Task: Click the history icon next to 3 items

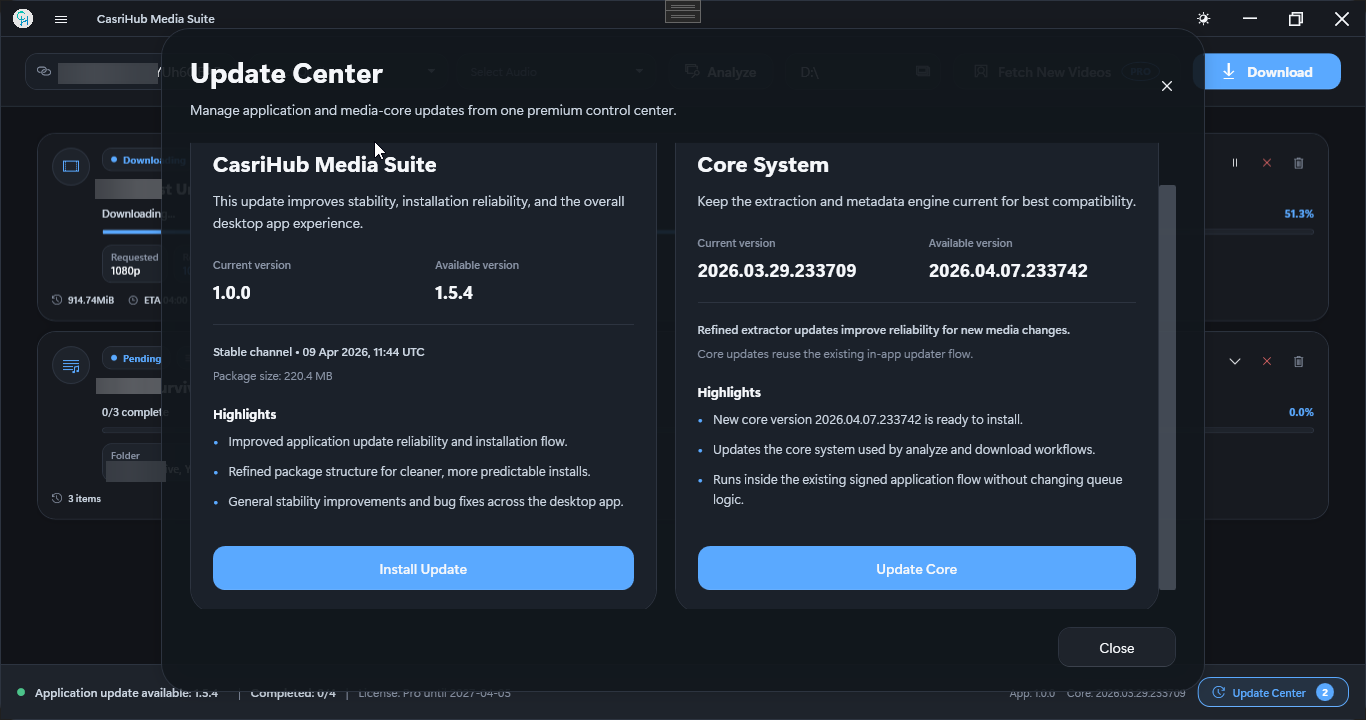Action: [57, 498]
